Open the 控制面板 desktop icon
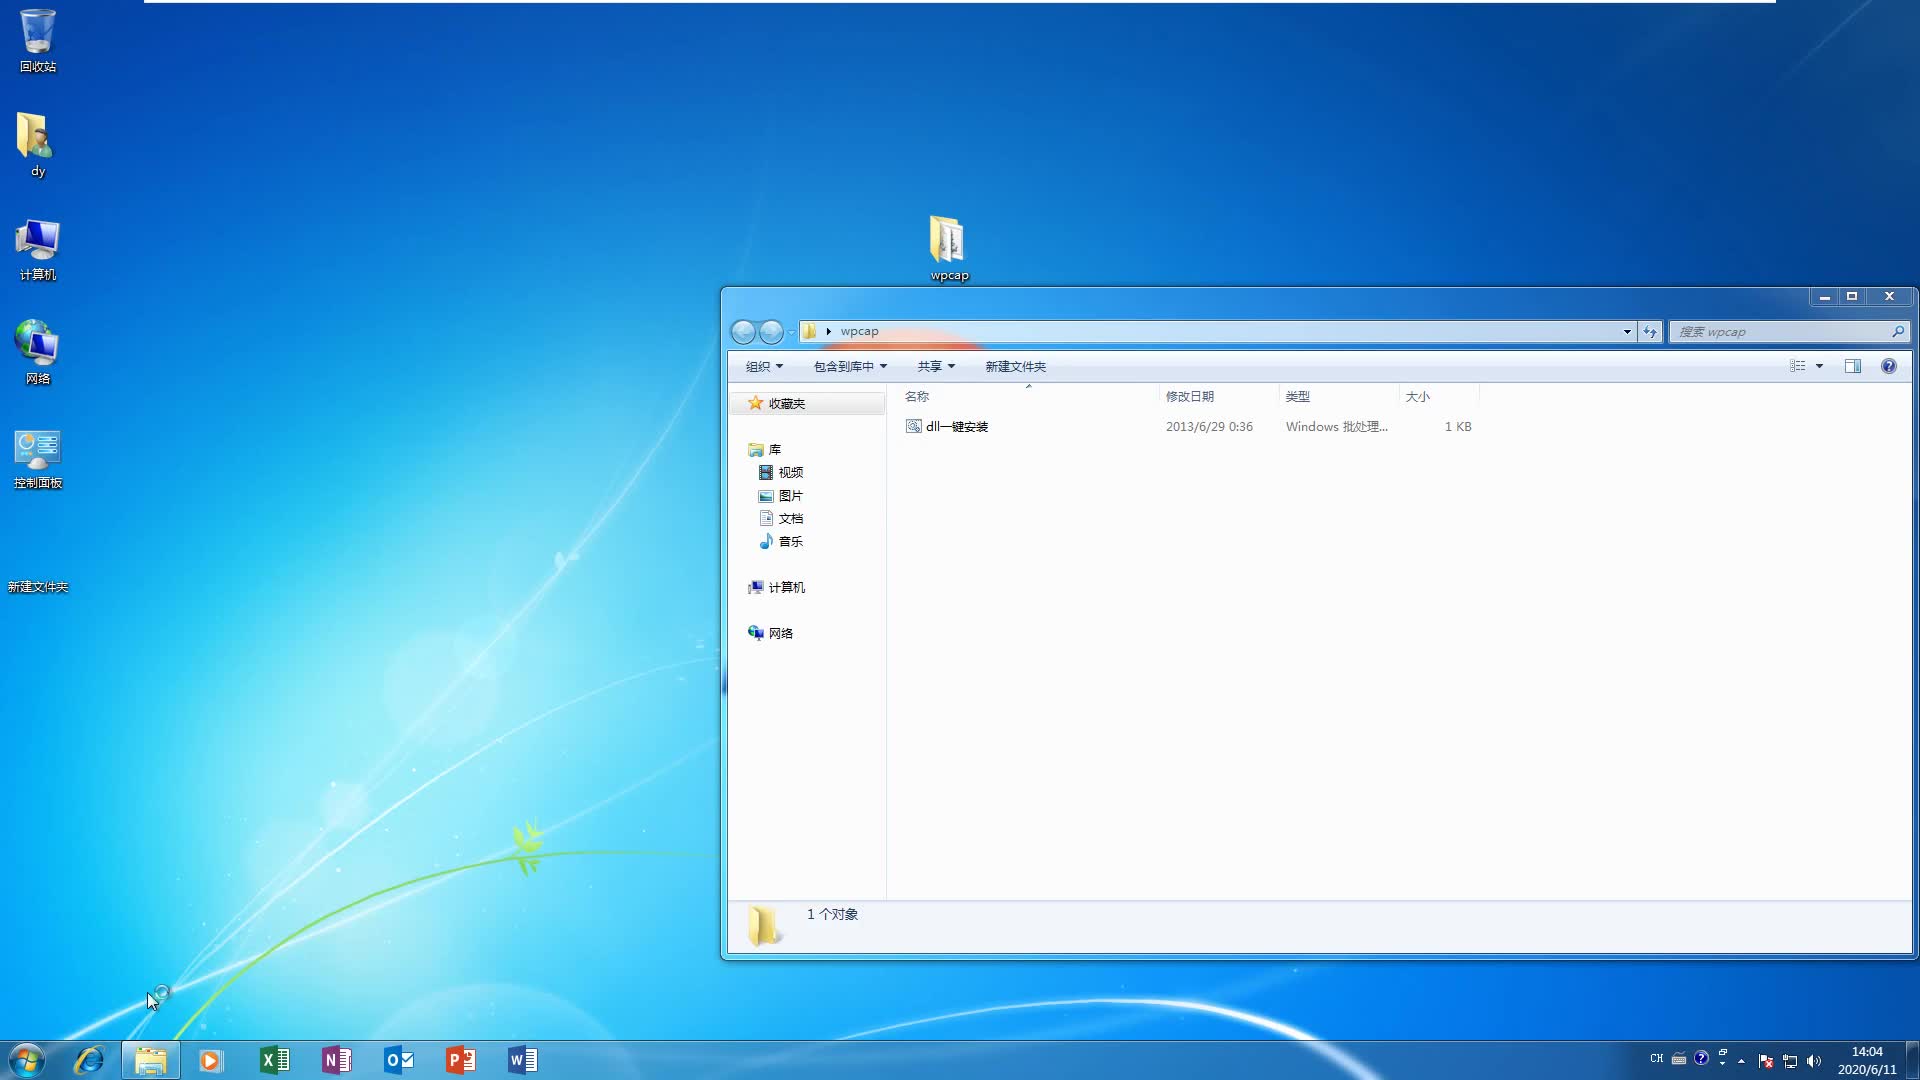Screen dimensions: 1920x1080 [x=36, y=450]
